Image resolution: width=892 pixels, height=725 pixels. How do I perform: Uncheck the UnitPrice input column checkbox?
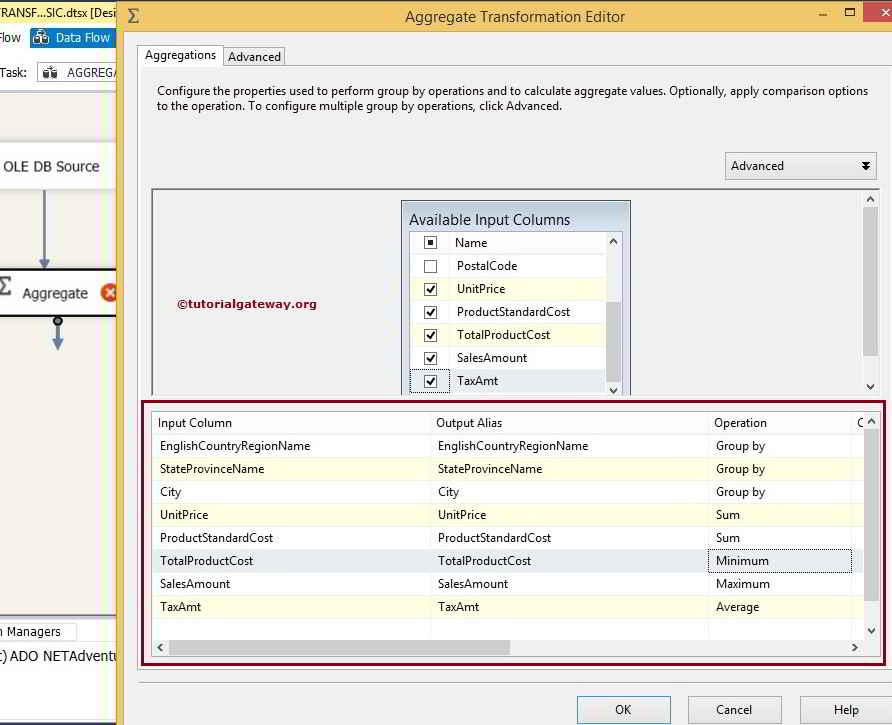click(x=430, y=289)
